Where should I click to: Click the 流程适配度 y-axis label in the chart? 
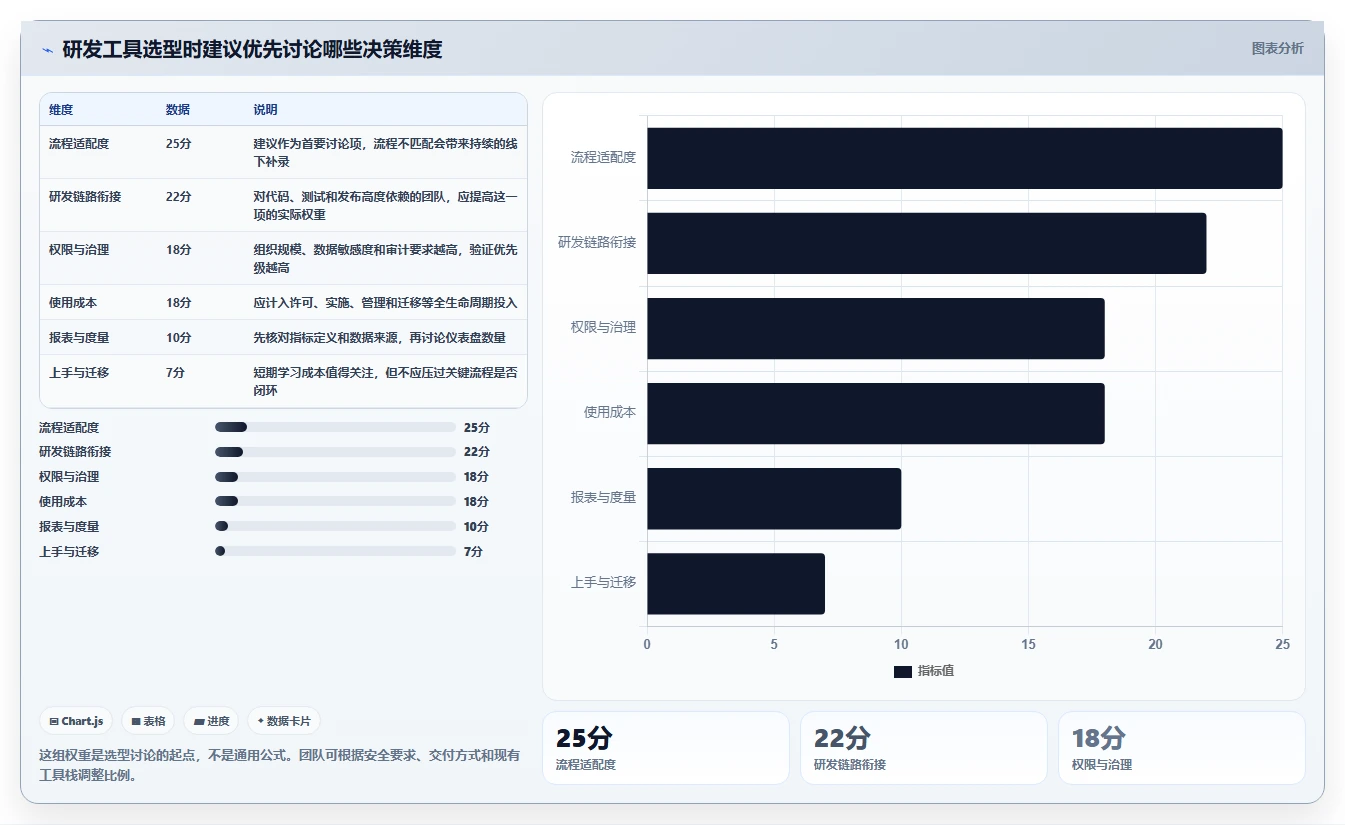(603, 158)
